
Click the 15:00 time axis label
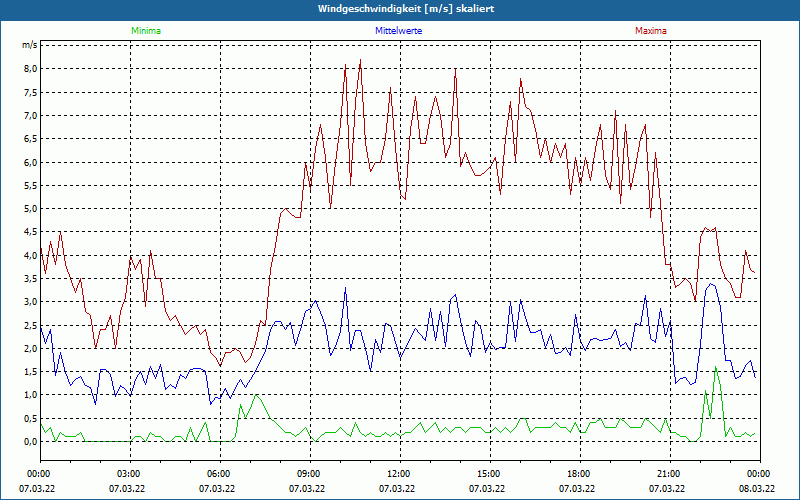(x=488, y=473)
